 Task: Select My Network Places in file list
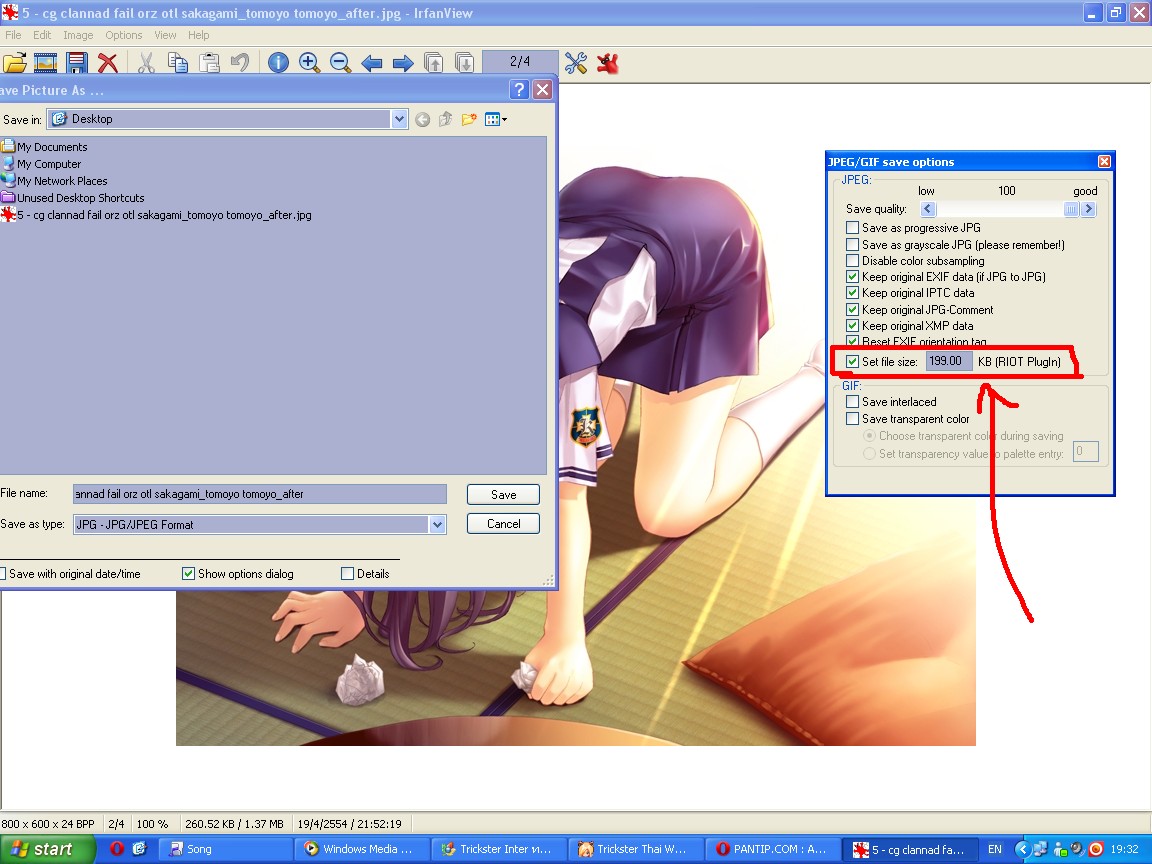54,181
